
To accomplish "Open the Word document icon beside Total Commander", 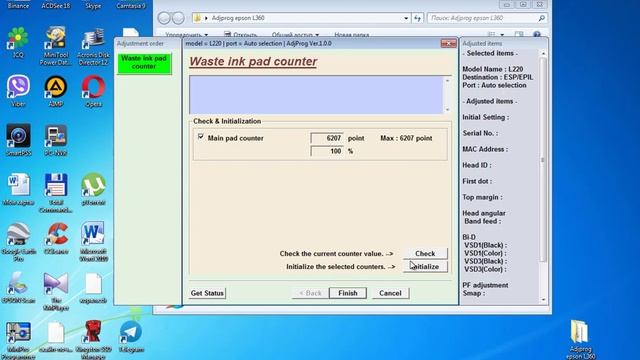I will pyautogui.click(x=18, y=189).
